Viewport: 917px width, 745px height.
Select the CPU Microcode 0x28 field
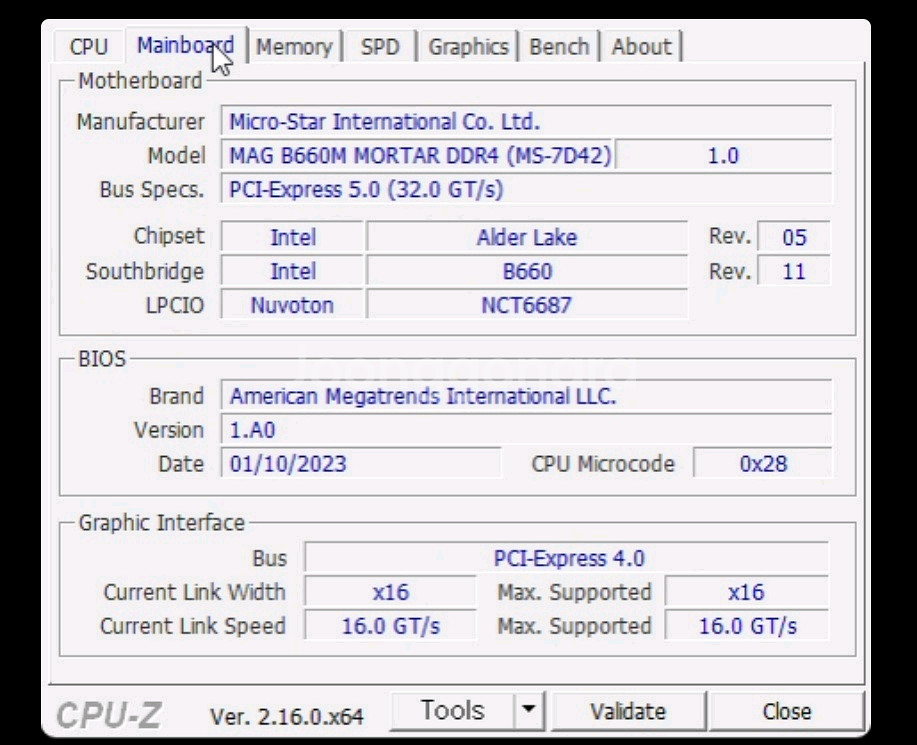click(x=762, y=464)
